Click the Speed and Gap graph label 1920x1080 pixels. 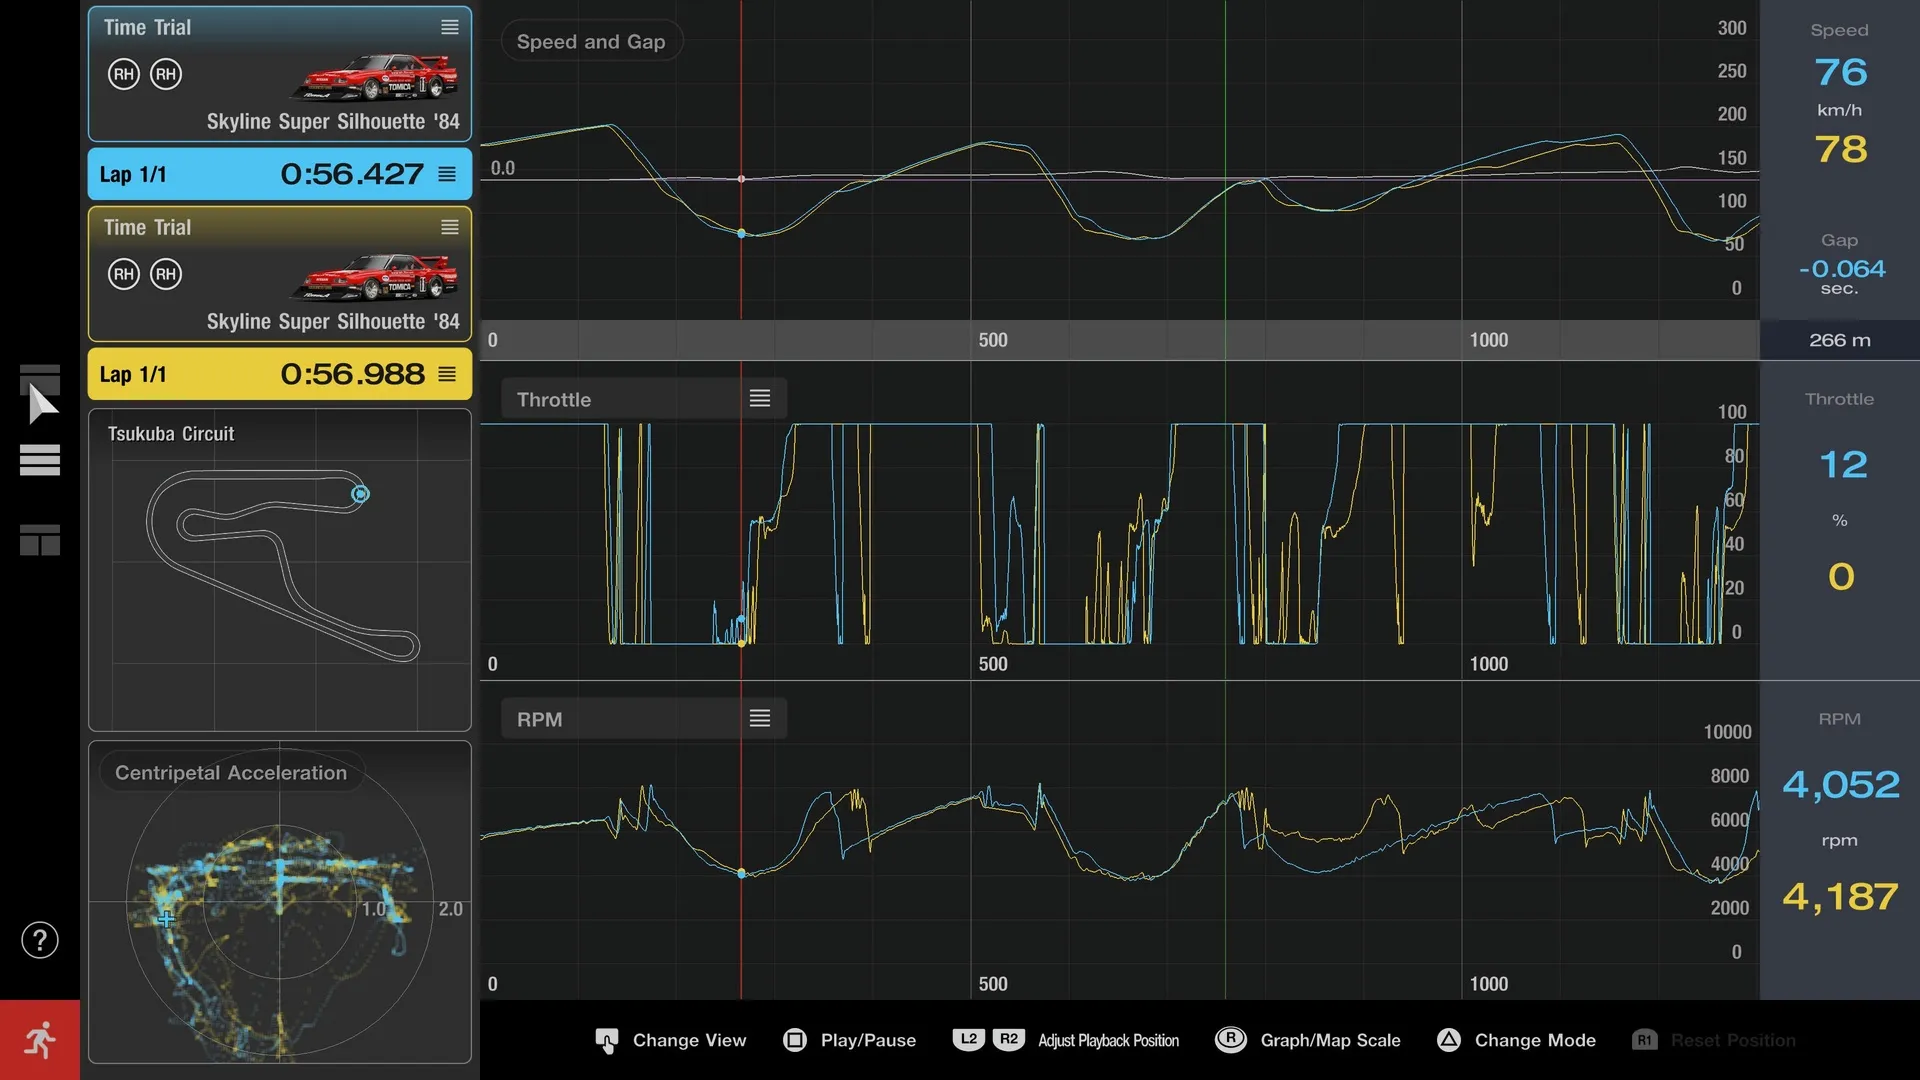[x=591, y=42]
